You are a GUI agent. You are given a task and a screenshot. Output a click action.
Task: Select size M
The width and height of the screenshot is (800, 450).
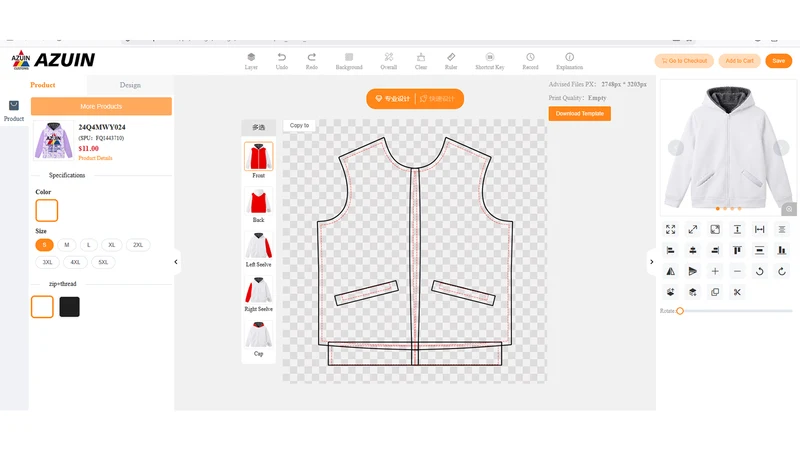tap(67, 245)
